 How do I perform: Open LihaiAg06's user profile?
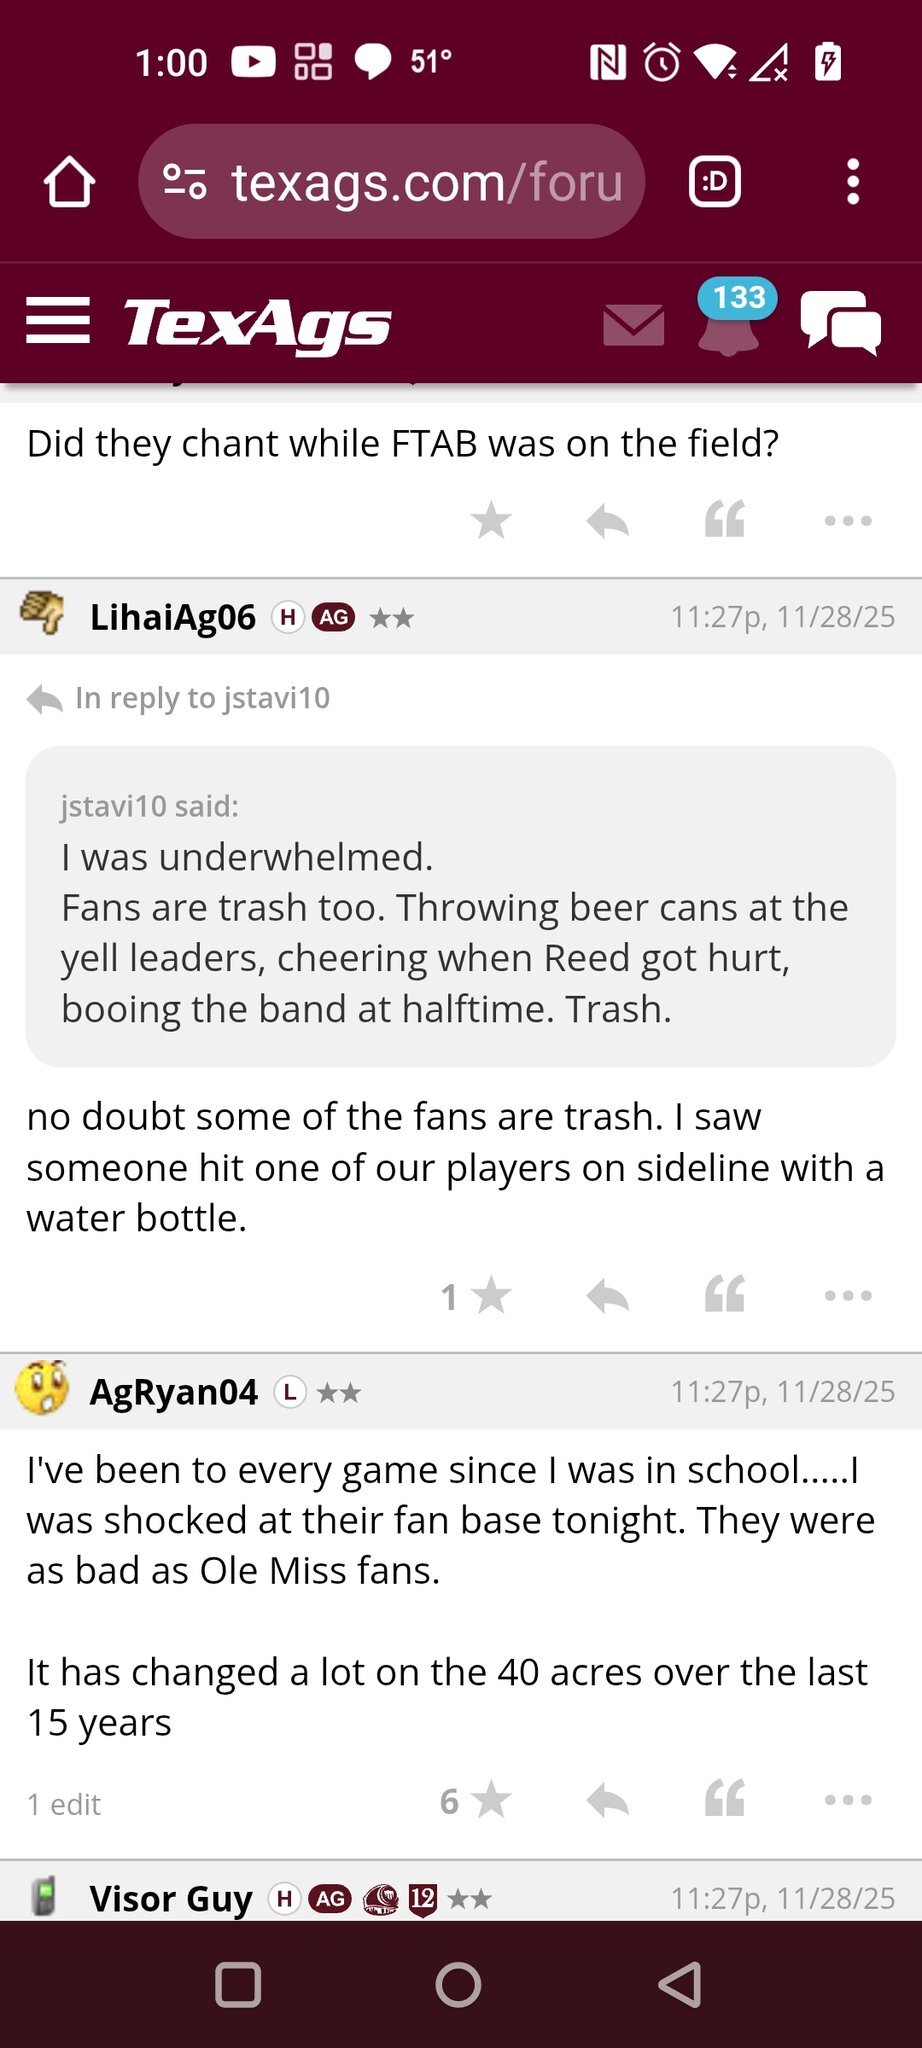click(172, 617)
